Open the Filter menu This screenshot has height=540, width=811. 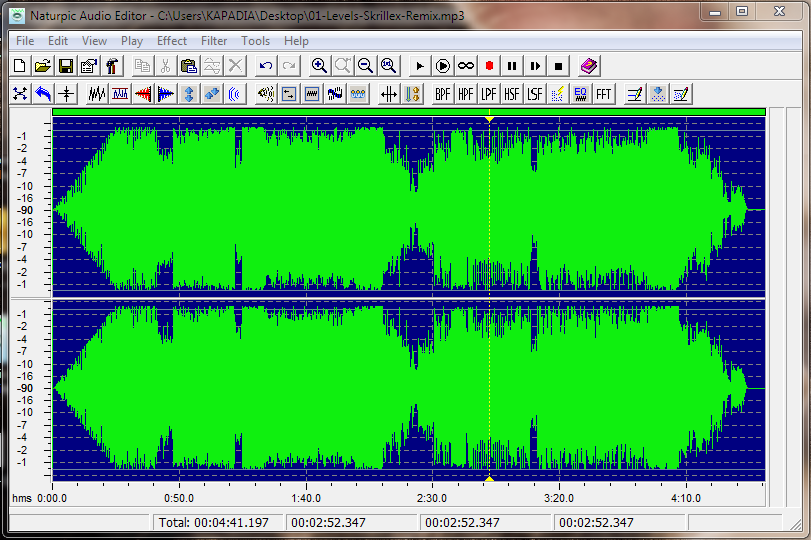pos(214,41)
